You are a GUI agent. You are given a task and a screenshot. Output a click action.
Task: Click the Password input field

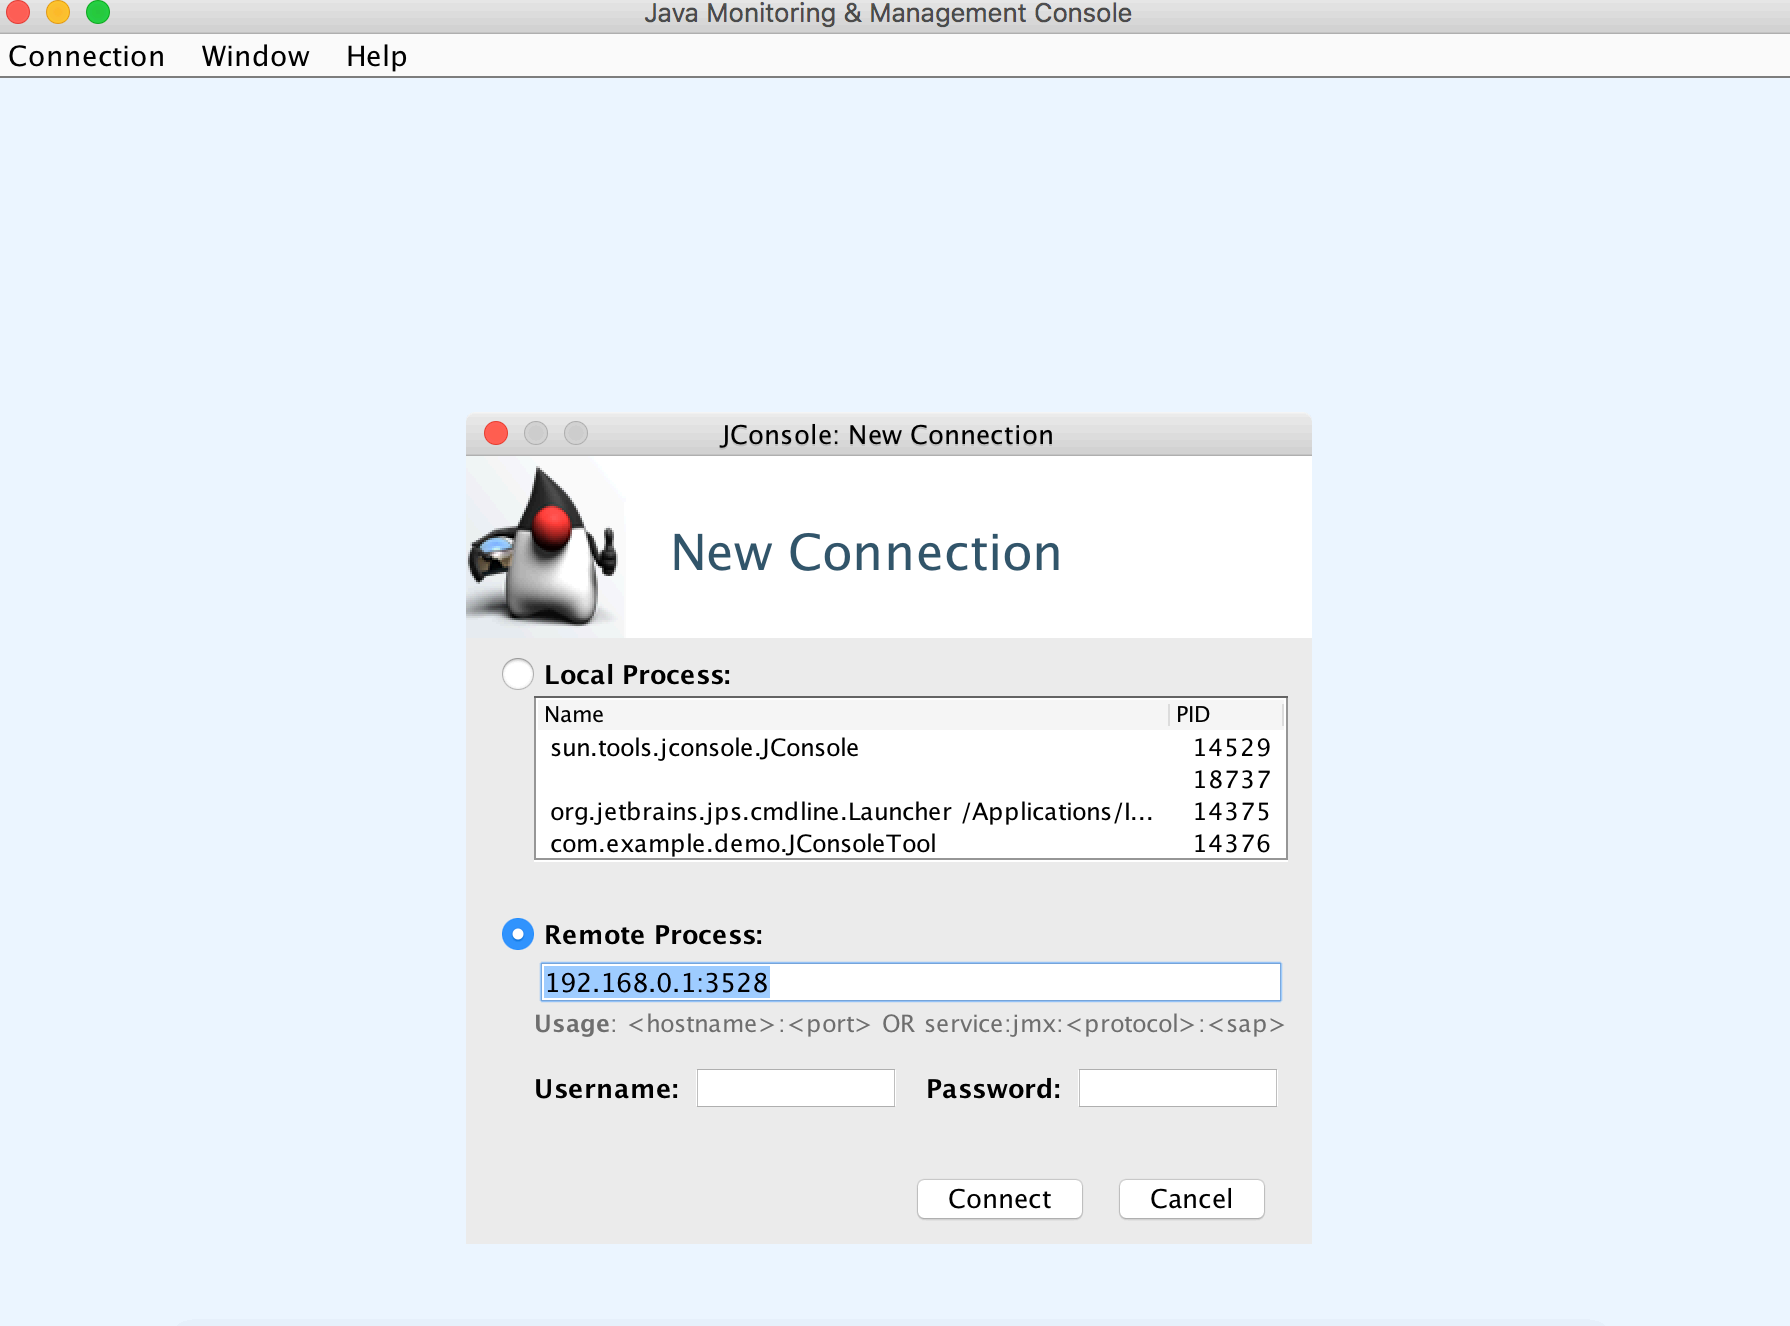tap(1177, 1088)
